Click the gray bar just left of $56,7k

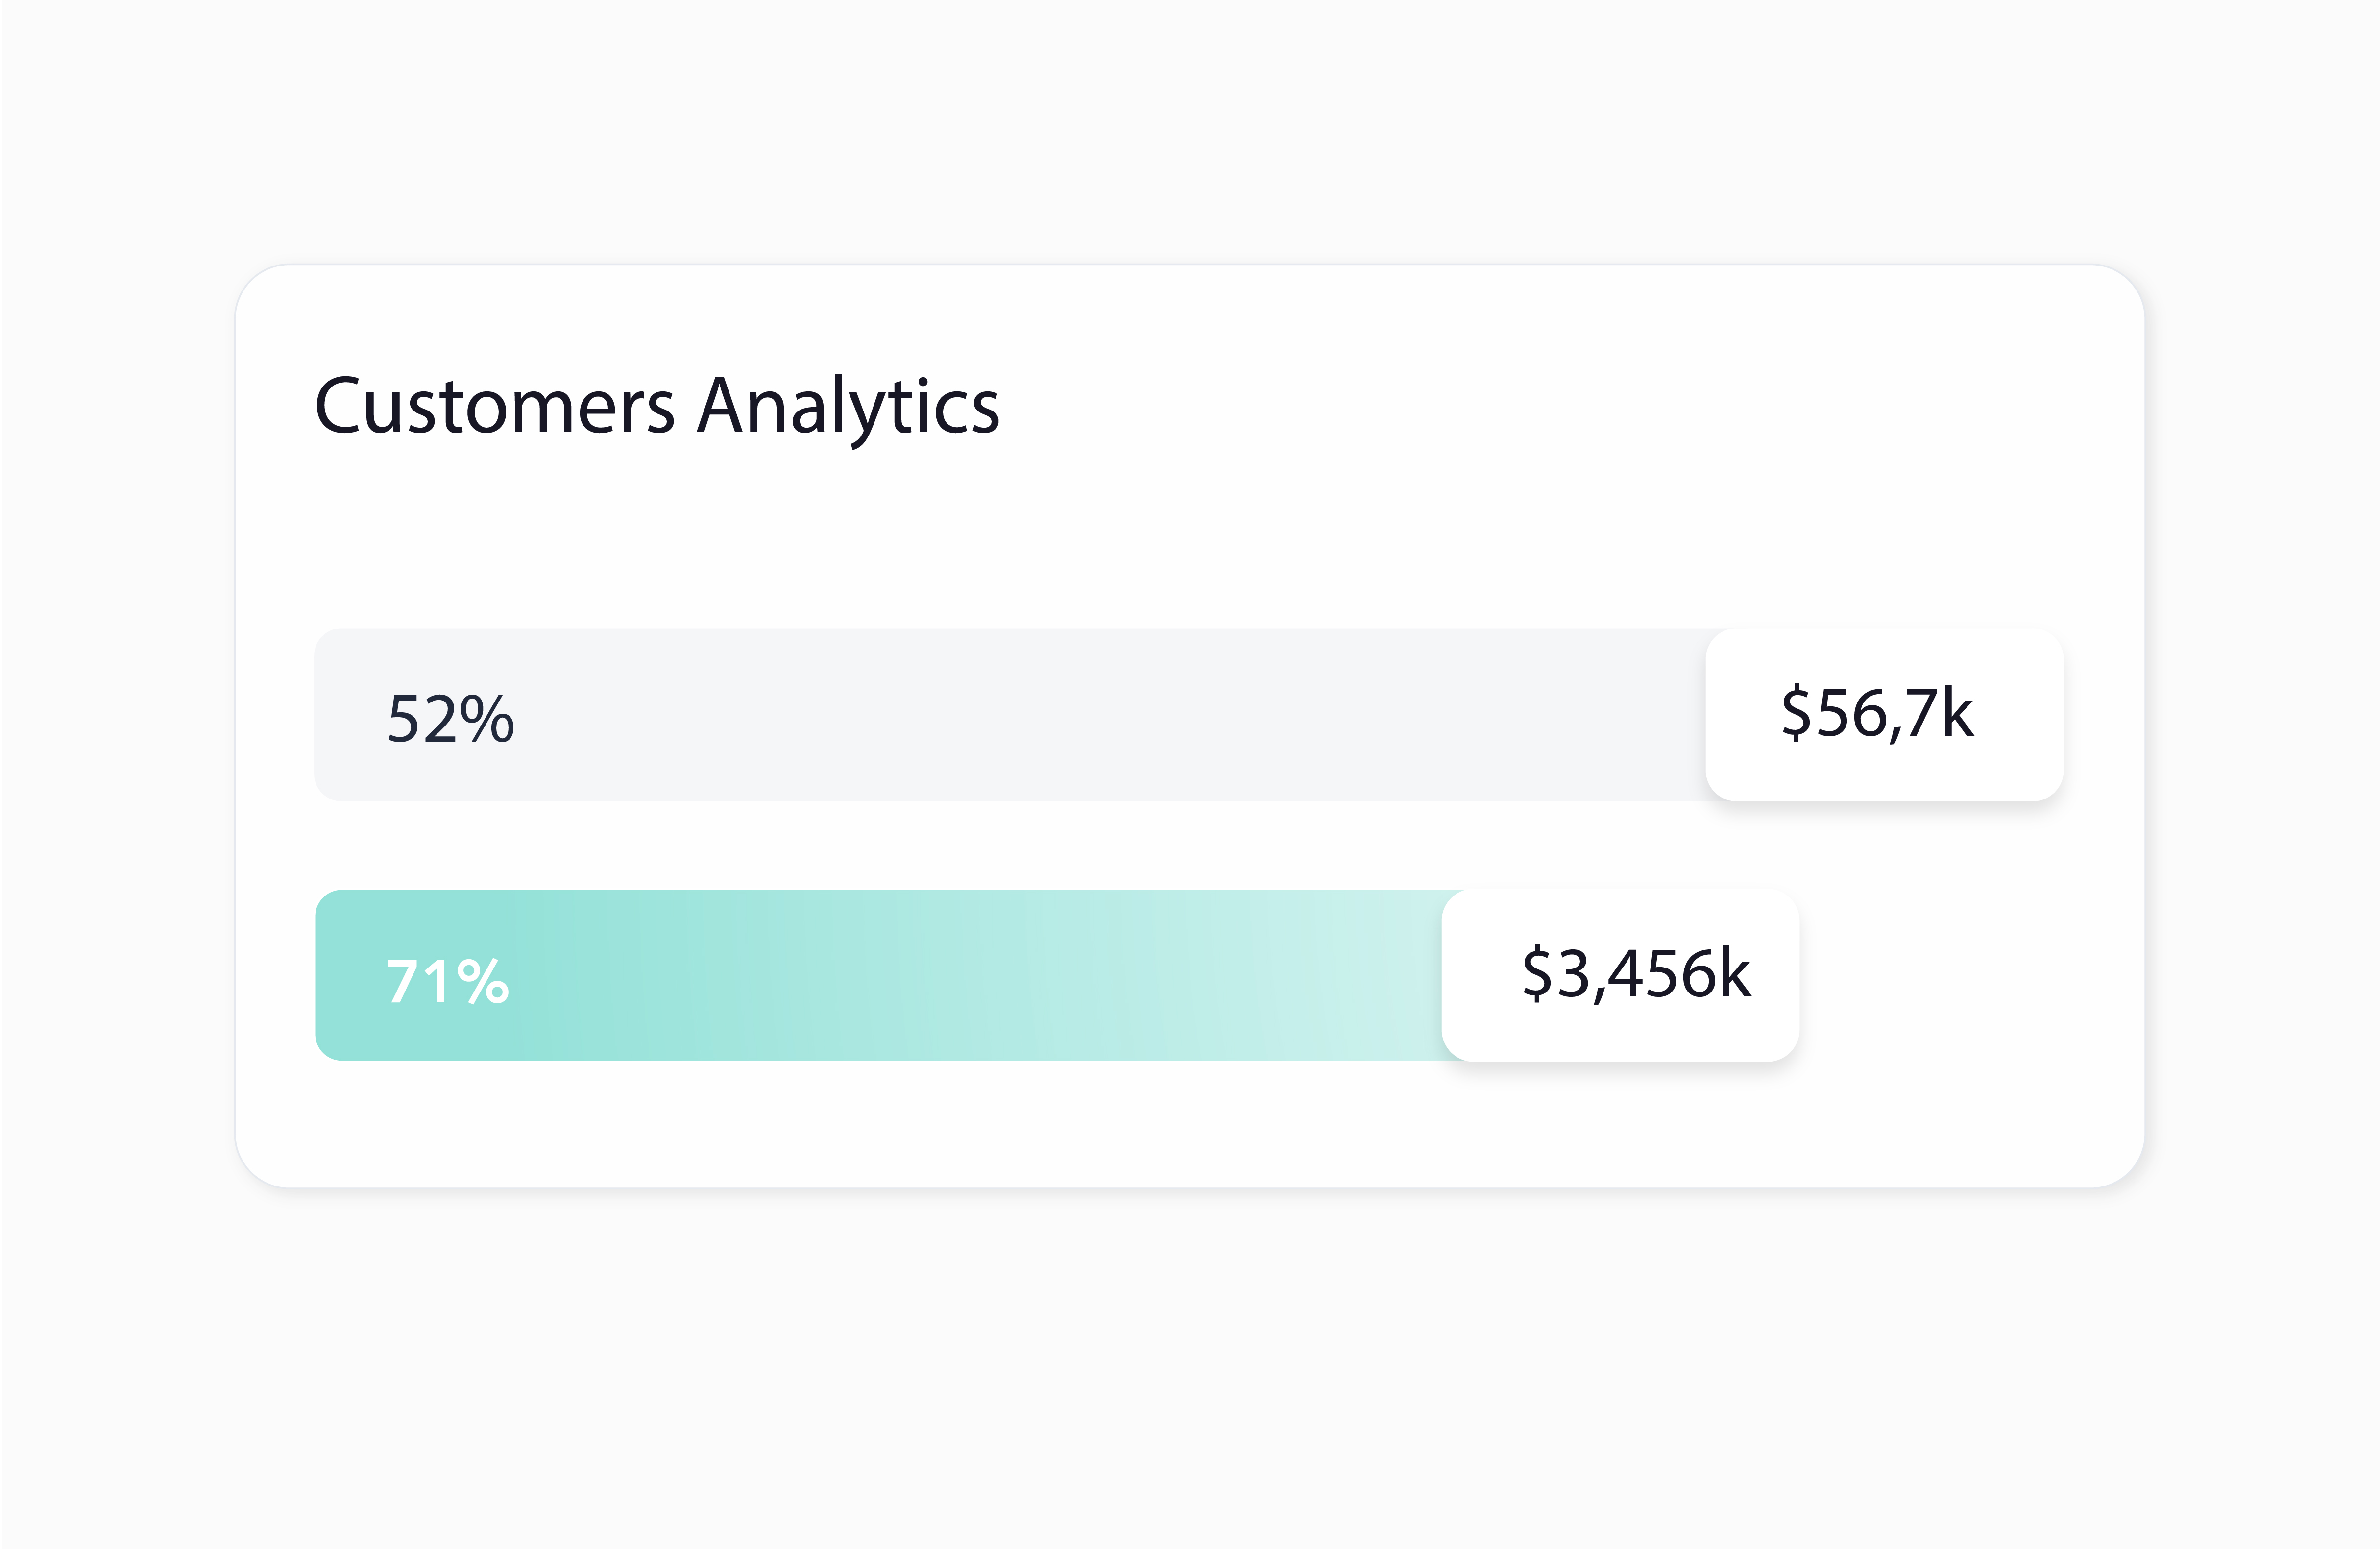(1660, 714)
